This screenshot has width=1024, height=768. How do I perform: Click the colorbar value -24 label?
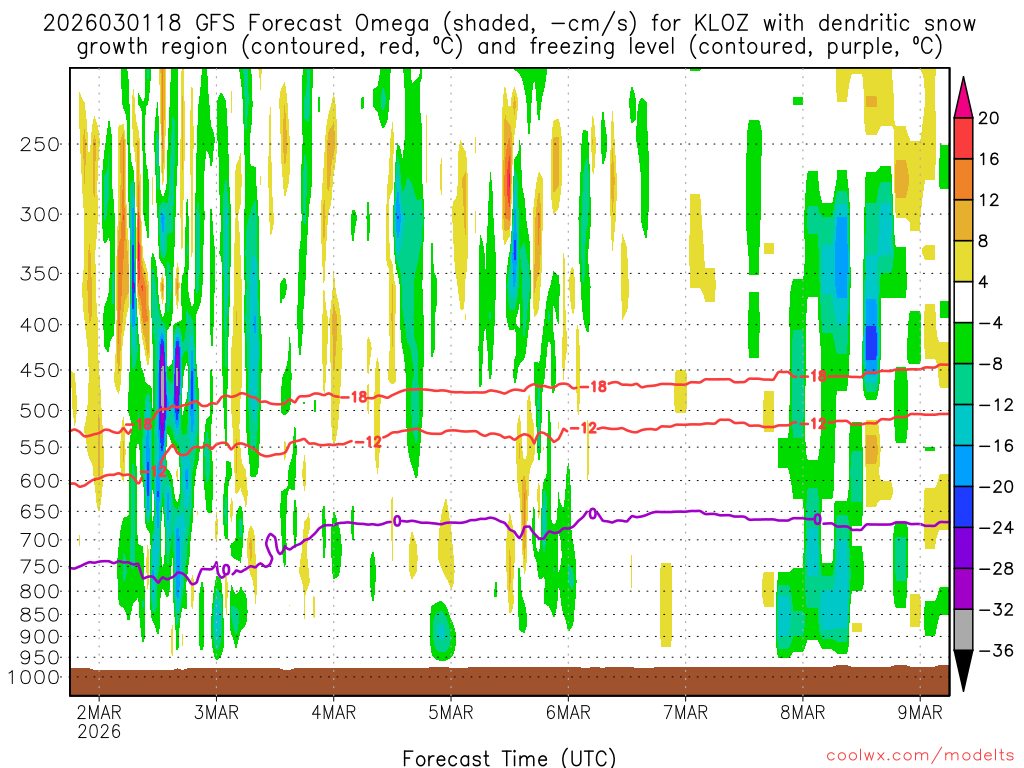pos(995,528)
